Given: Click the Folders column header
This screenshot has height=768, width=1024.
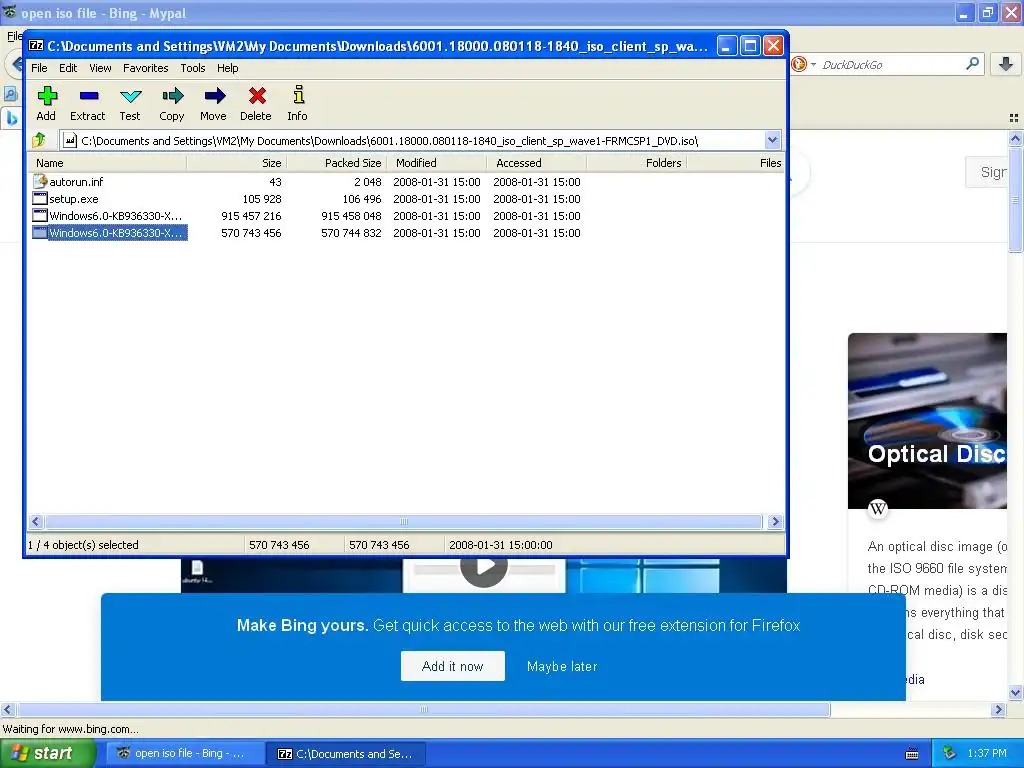Looking at the screenshot, I should pos(636,163).
